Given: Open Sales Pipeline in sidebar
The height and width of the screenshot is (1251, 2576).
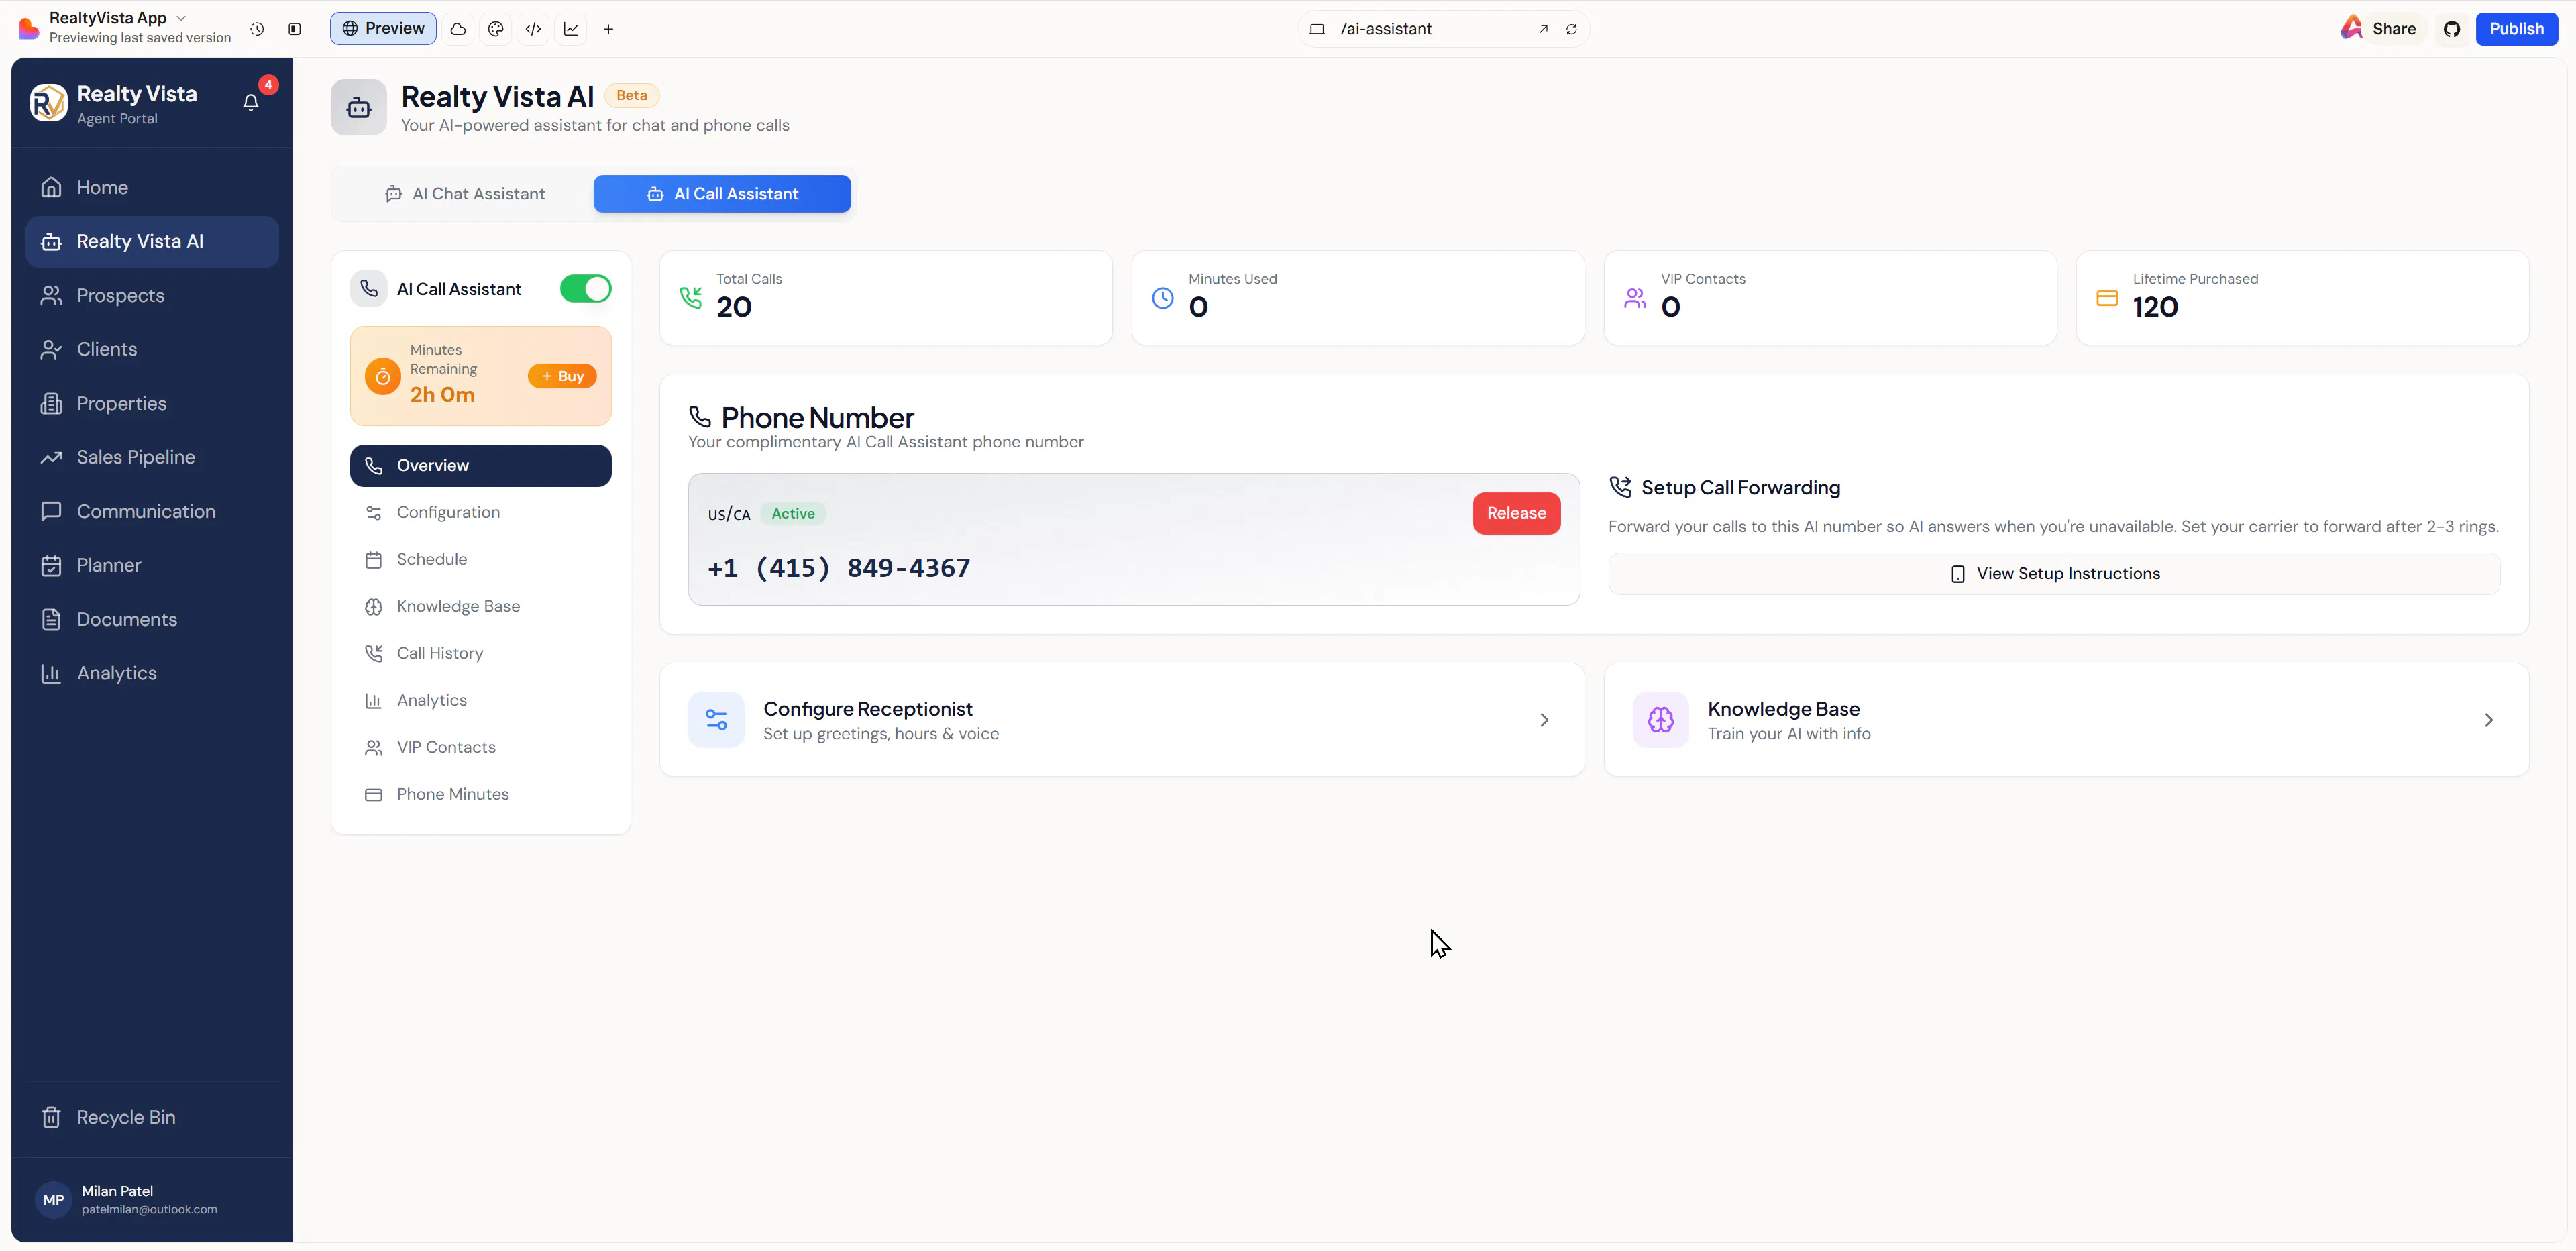Looking at the screenshot, I should (x=152, y=458).
